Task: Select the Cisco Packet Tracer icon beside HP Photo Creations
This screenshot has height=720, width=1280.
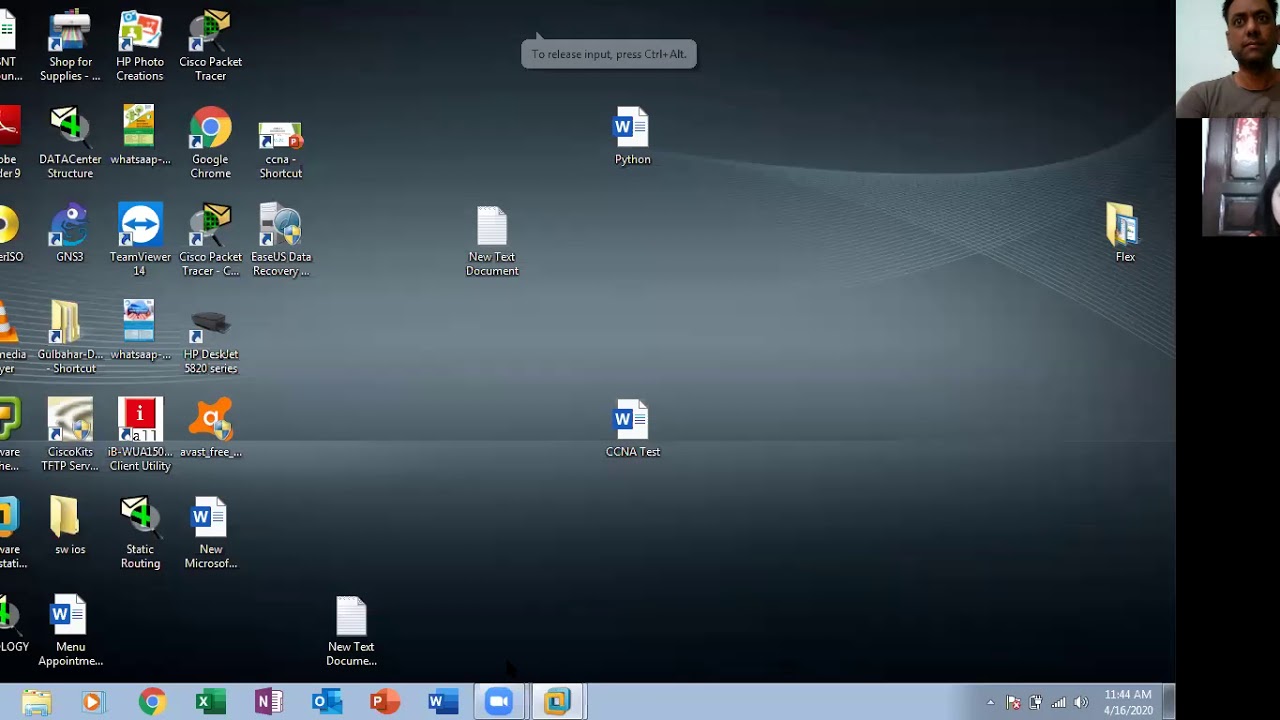Action: [210, 46]
